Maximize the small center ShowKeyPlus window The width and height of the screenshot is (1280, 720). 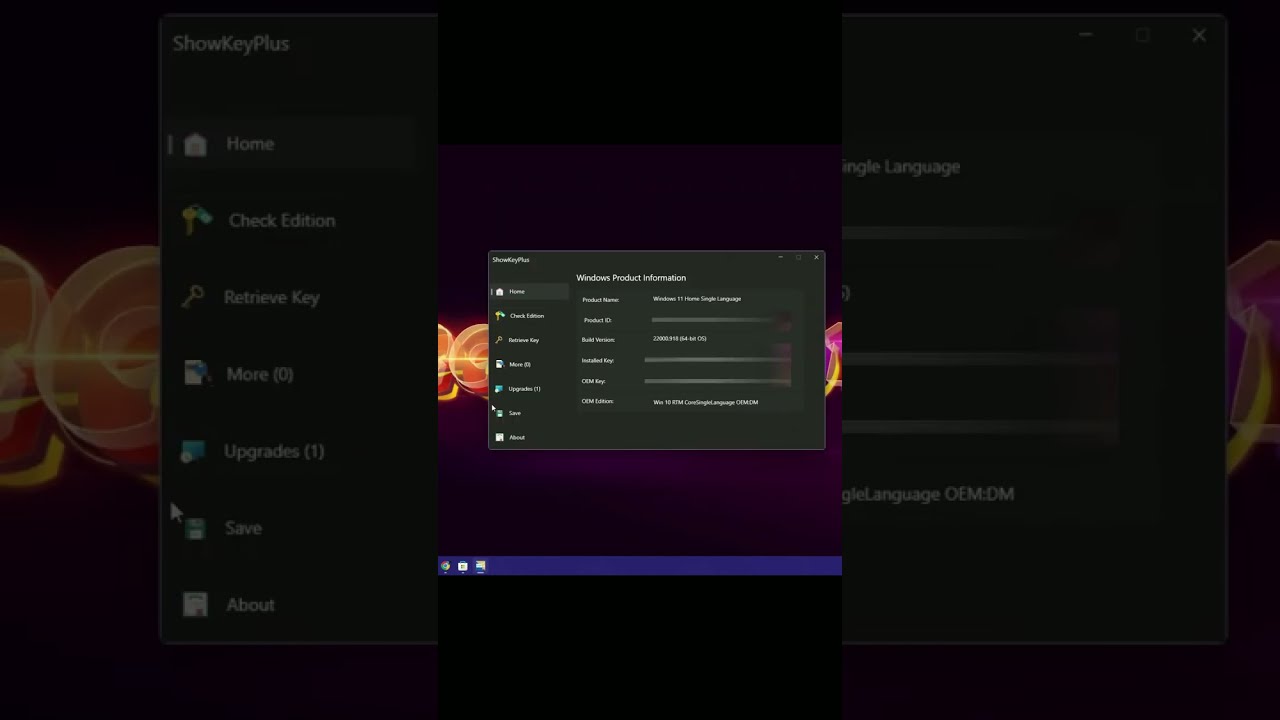pyautogui.click(x=798, y=258)
